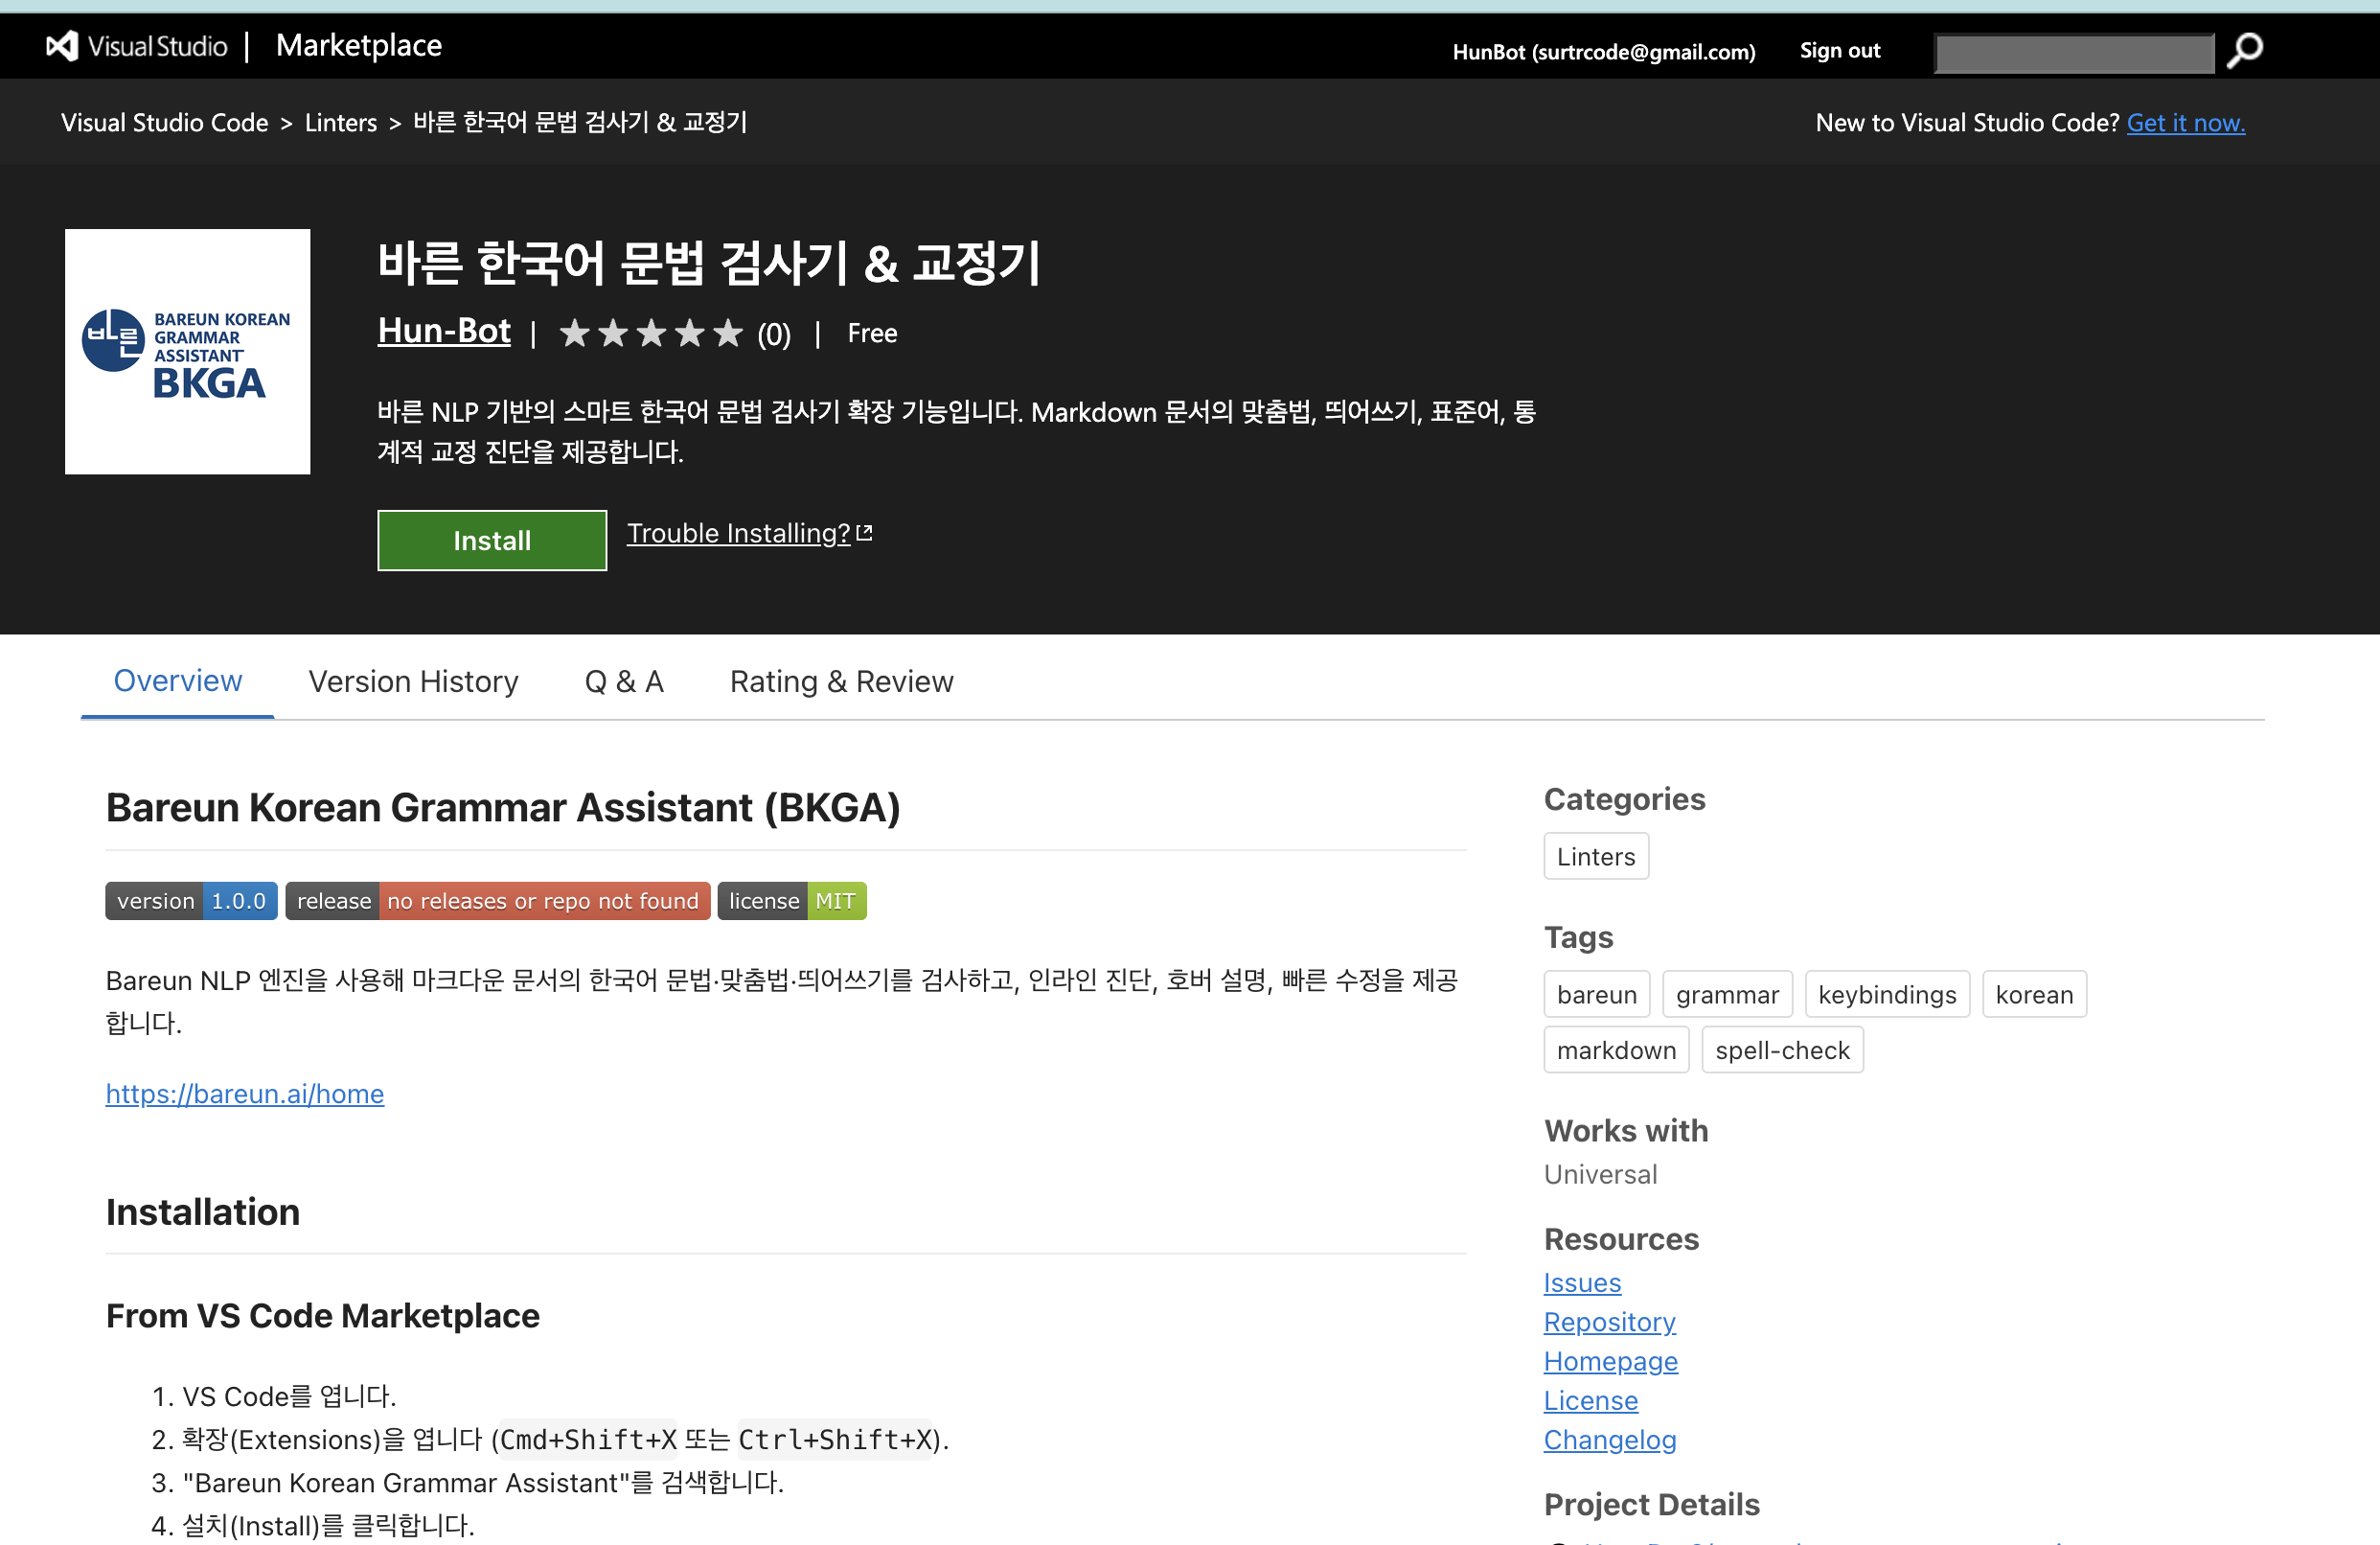Click the version 1.0.0 badge
Screen dimensions: 2380x1545
[x=190, y=900]
